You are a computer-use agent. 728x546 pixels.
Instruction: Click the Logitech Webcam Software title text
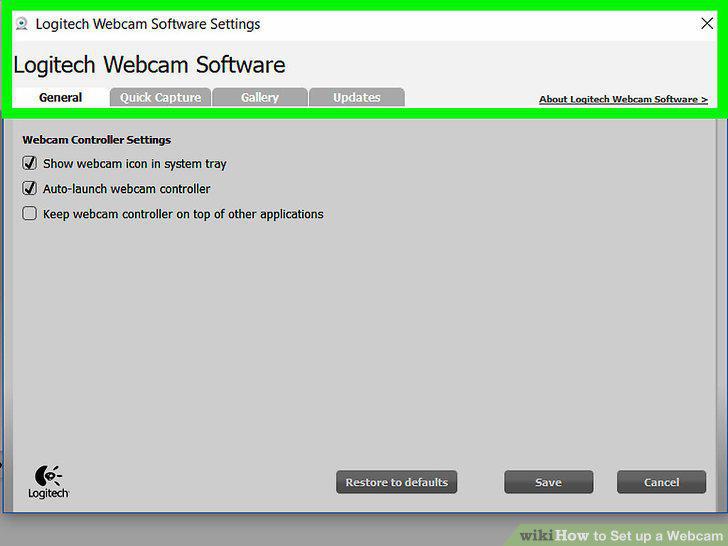point(149,65)
